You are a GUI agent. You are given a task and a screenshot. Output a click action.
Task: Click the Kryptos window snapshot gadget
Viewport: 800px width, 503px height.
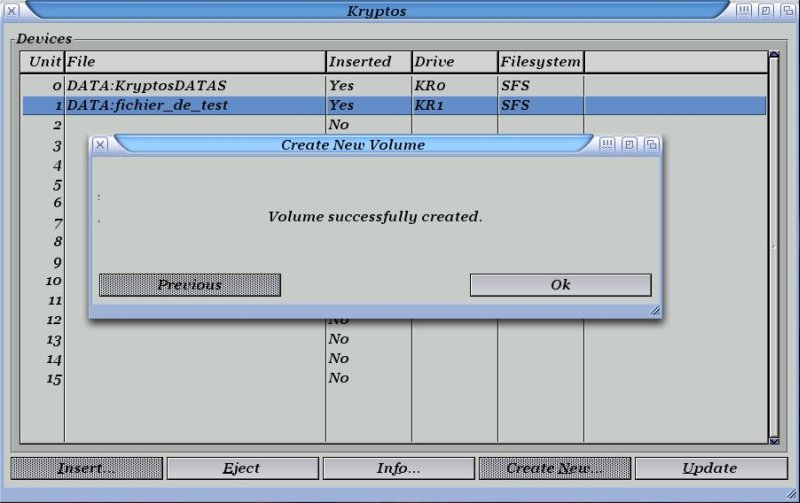(x=766, y=11)
